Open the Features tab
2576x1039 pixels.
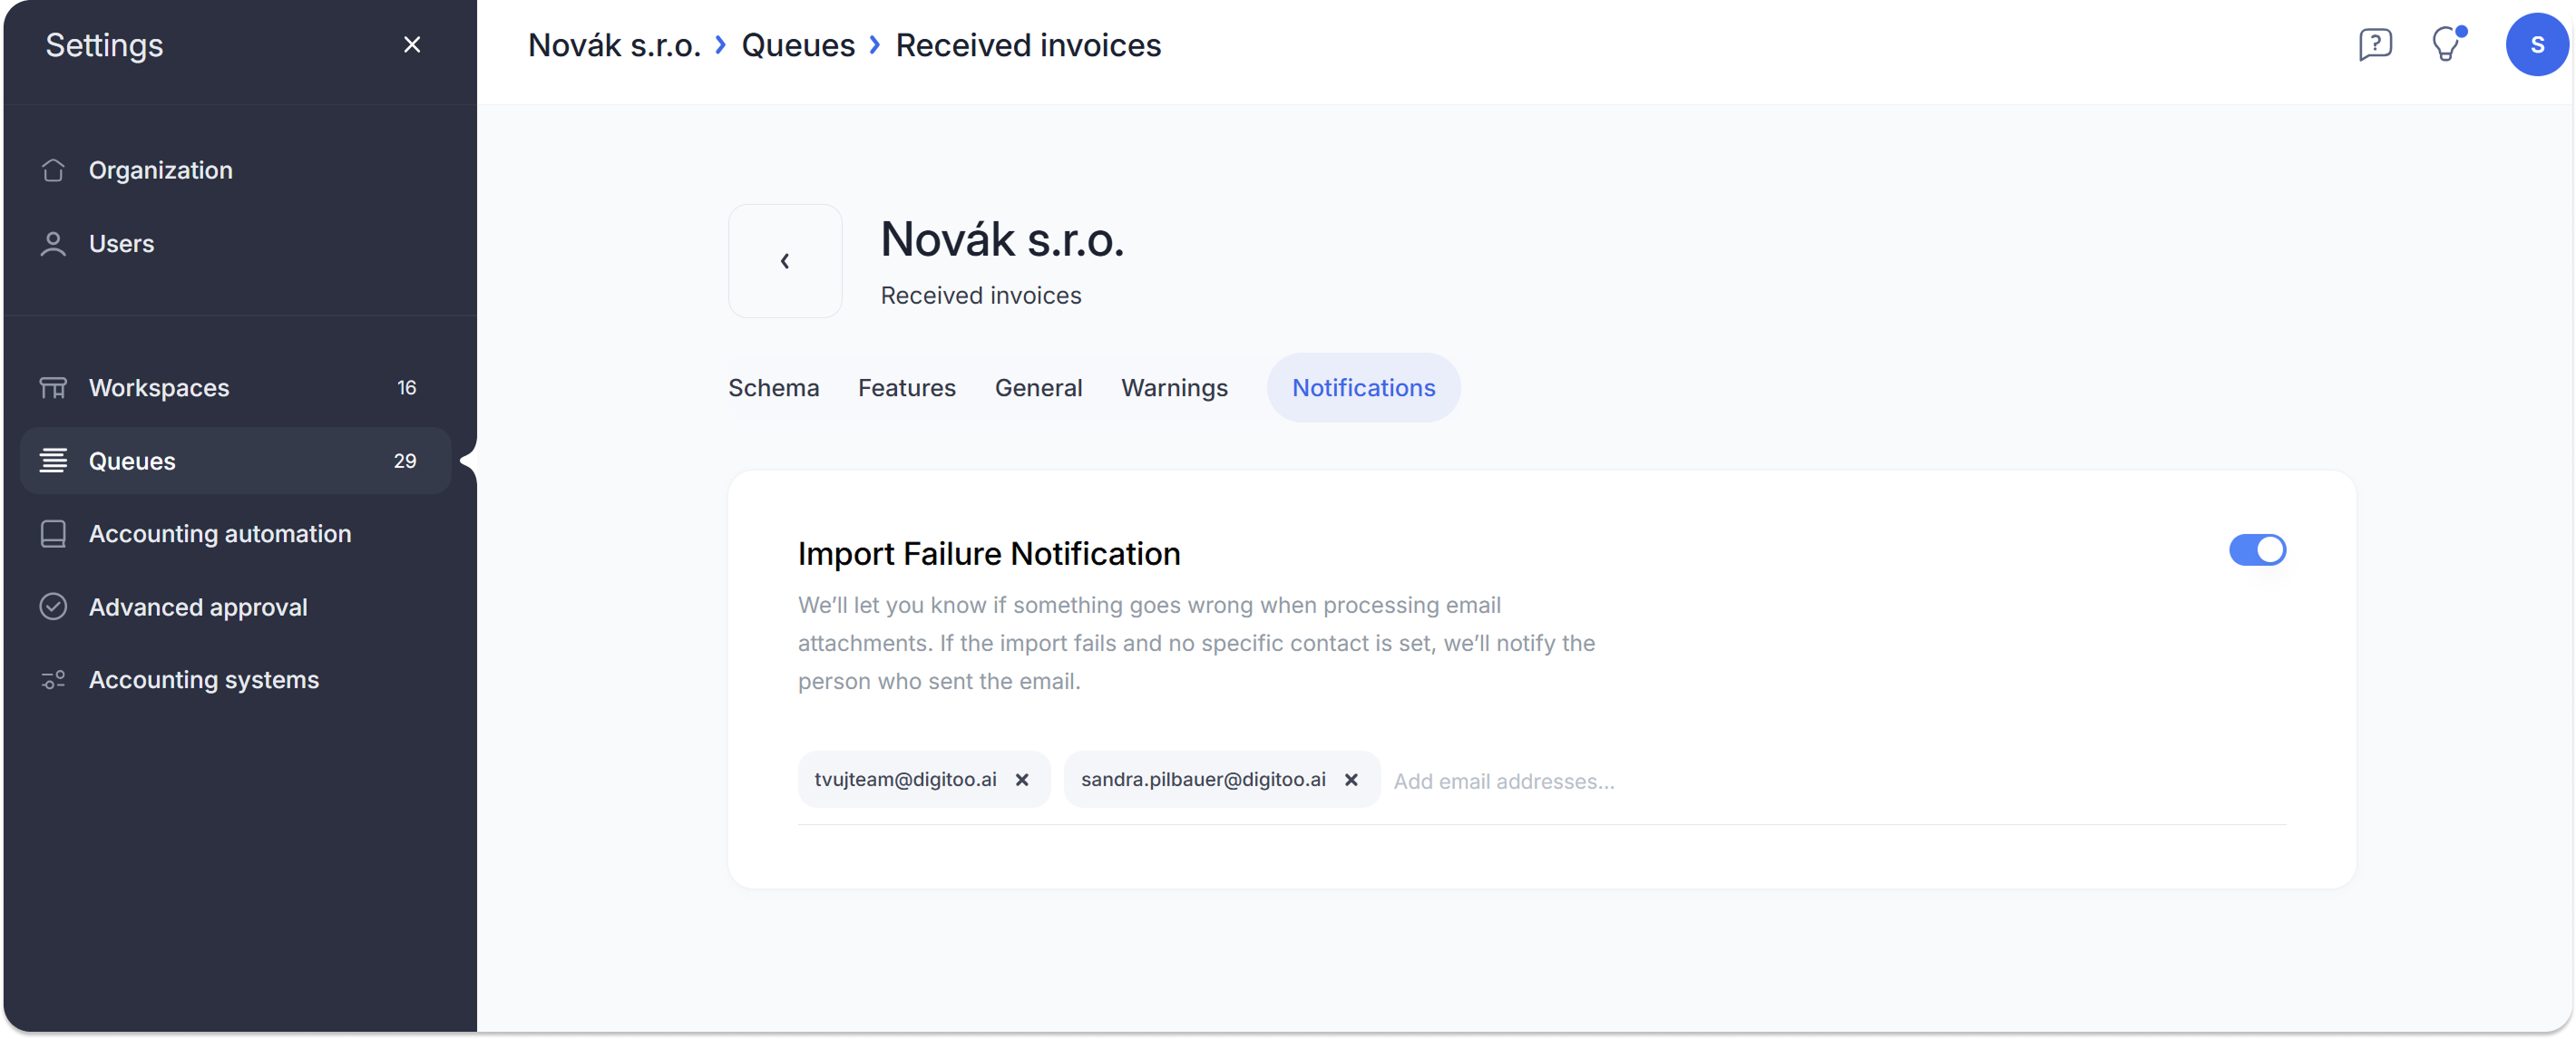[x=906, y=388]
